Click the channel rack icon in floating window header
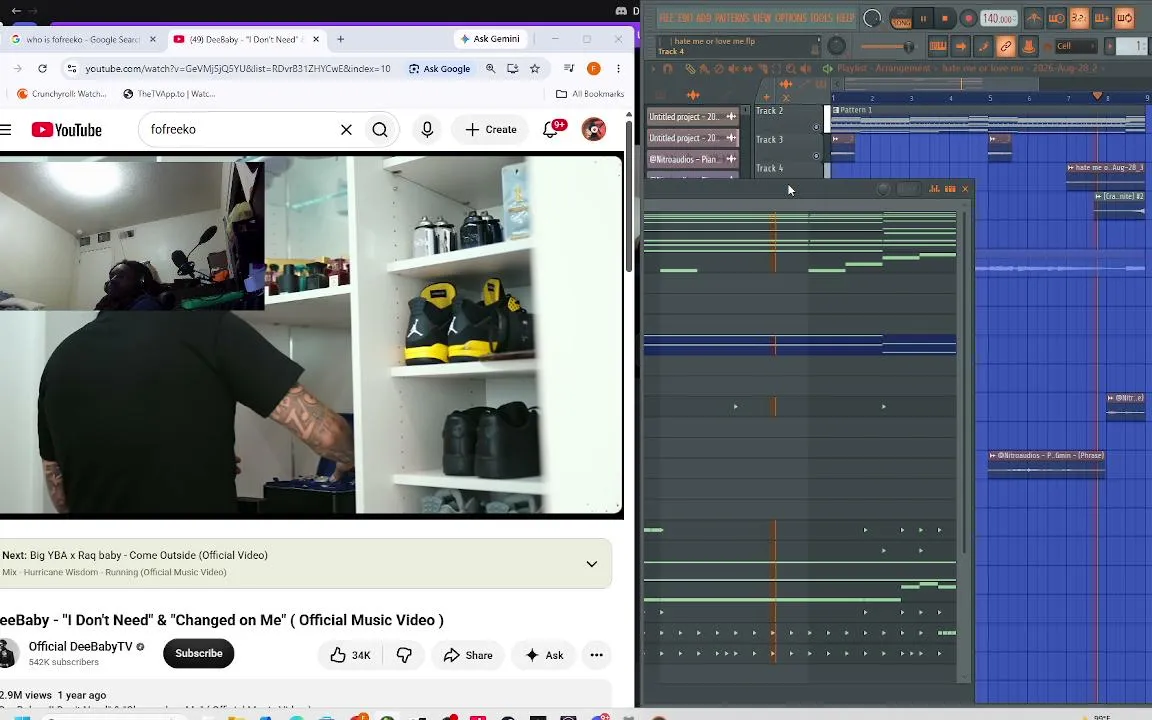 950,189
